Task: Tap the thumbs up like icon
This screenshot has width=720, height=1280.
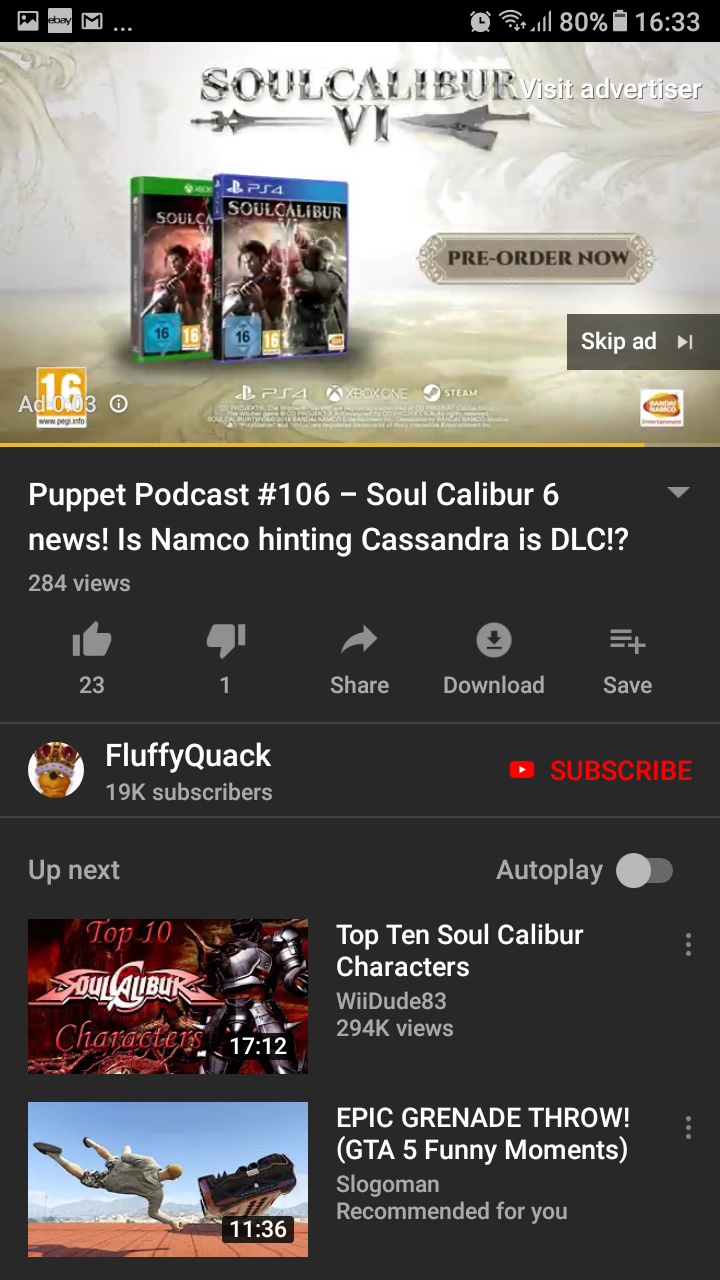Action: [92, 641]
